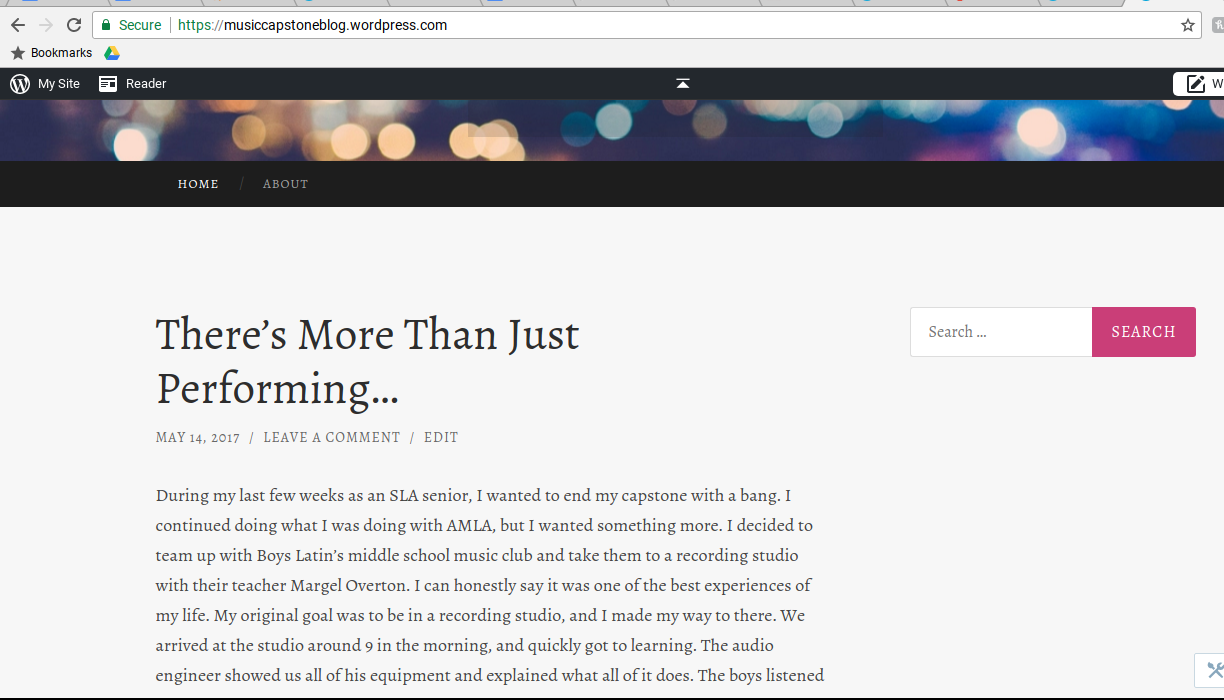Go to the HOME menu item
1224x700 pixels.
tap(198, 184)
